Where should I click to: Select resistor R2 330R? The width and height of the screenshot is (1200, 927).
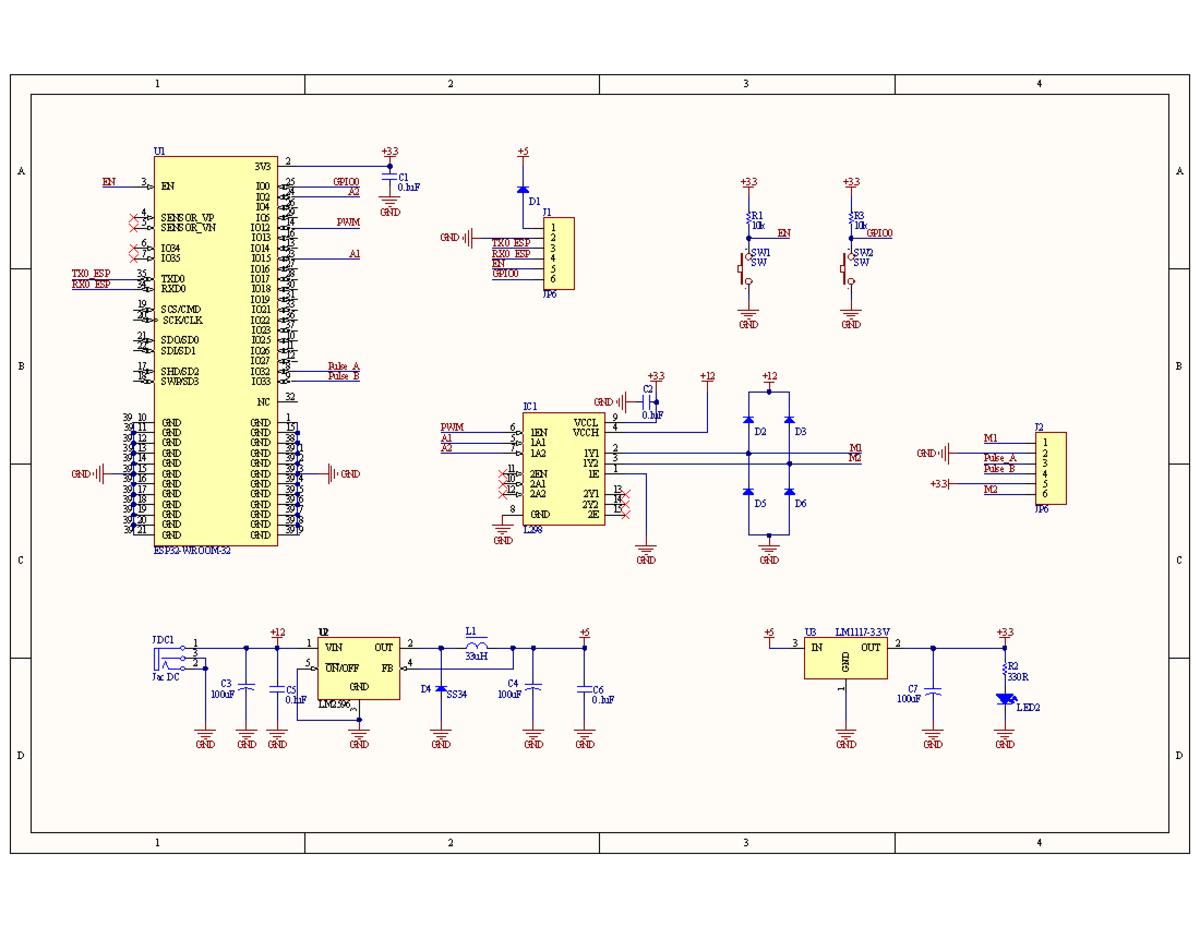1005,668
